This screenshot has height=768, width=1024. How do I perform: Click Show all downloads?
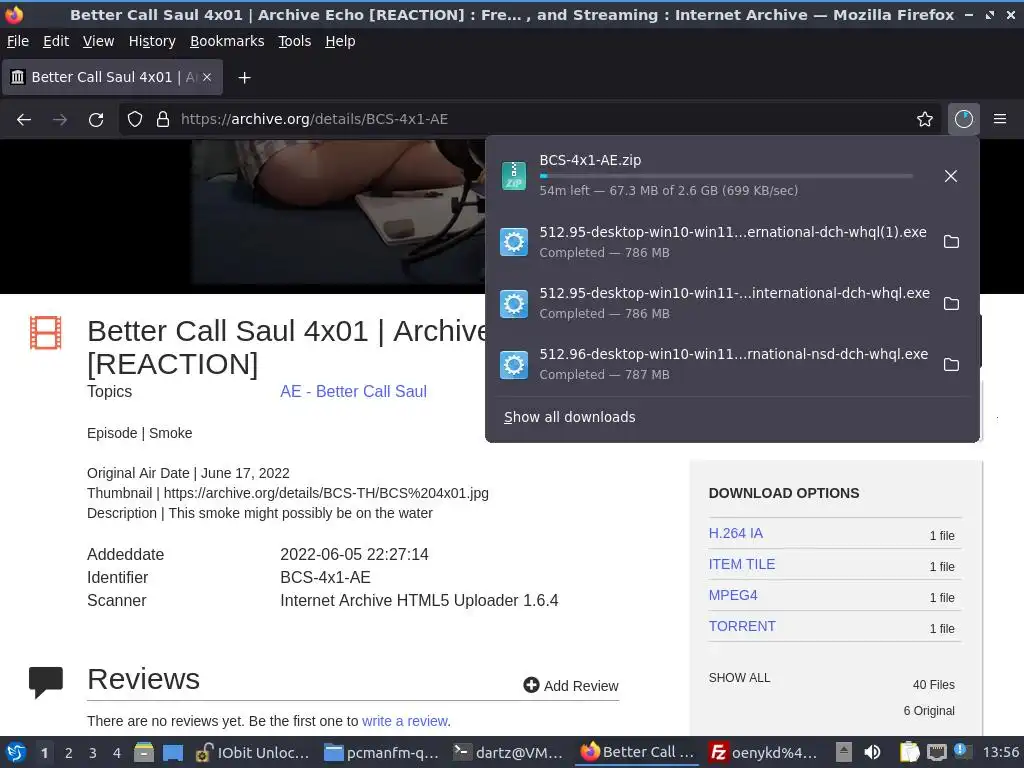pos(569,417)
